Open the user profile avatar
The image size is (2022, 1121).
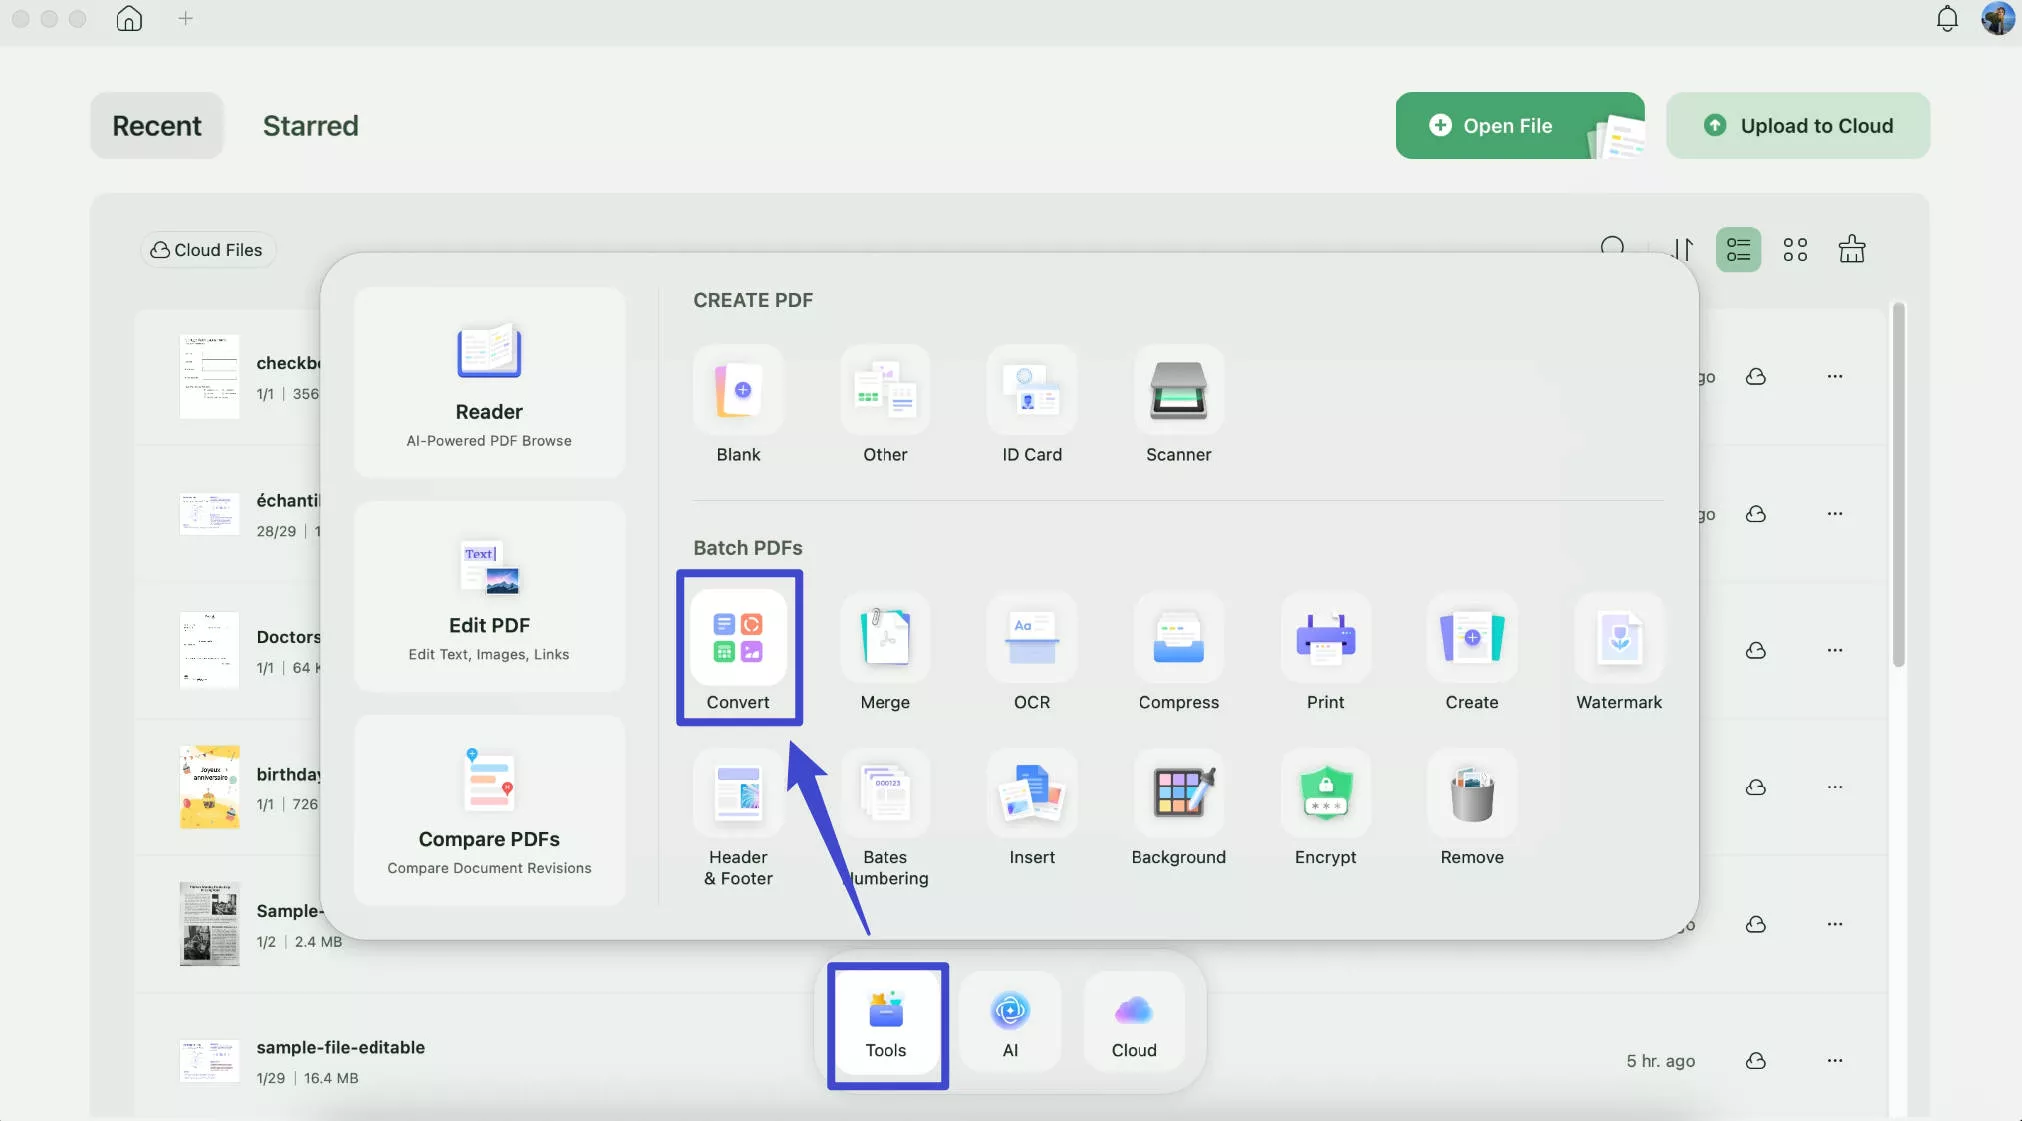(x=1998, y=19)
